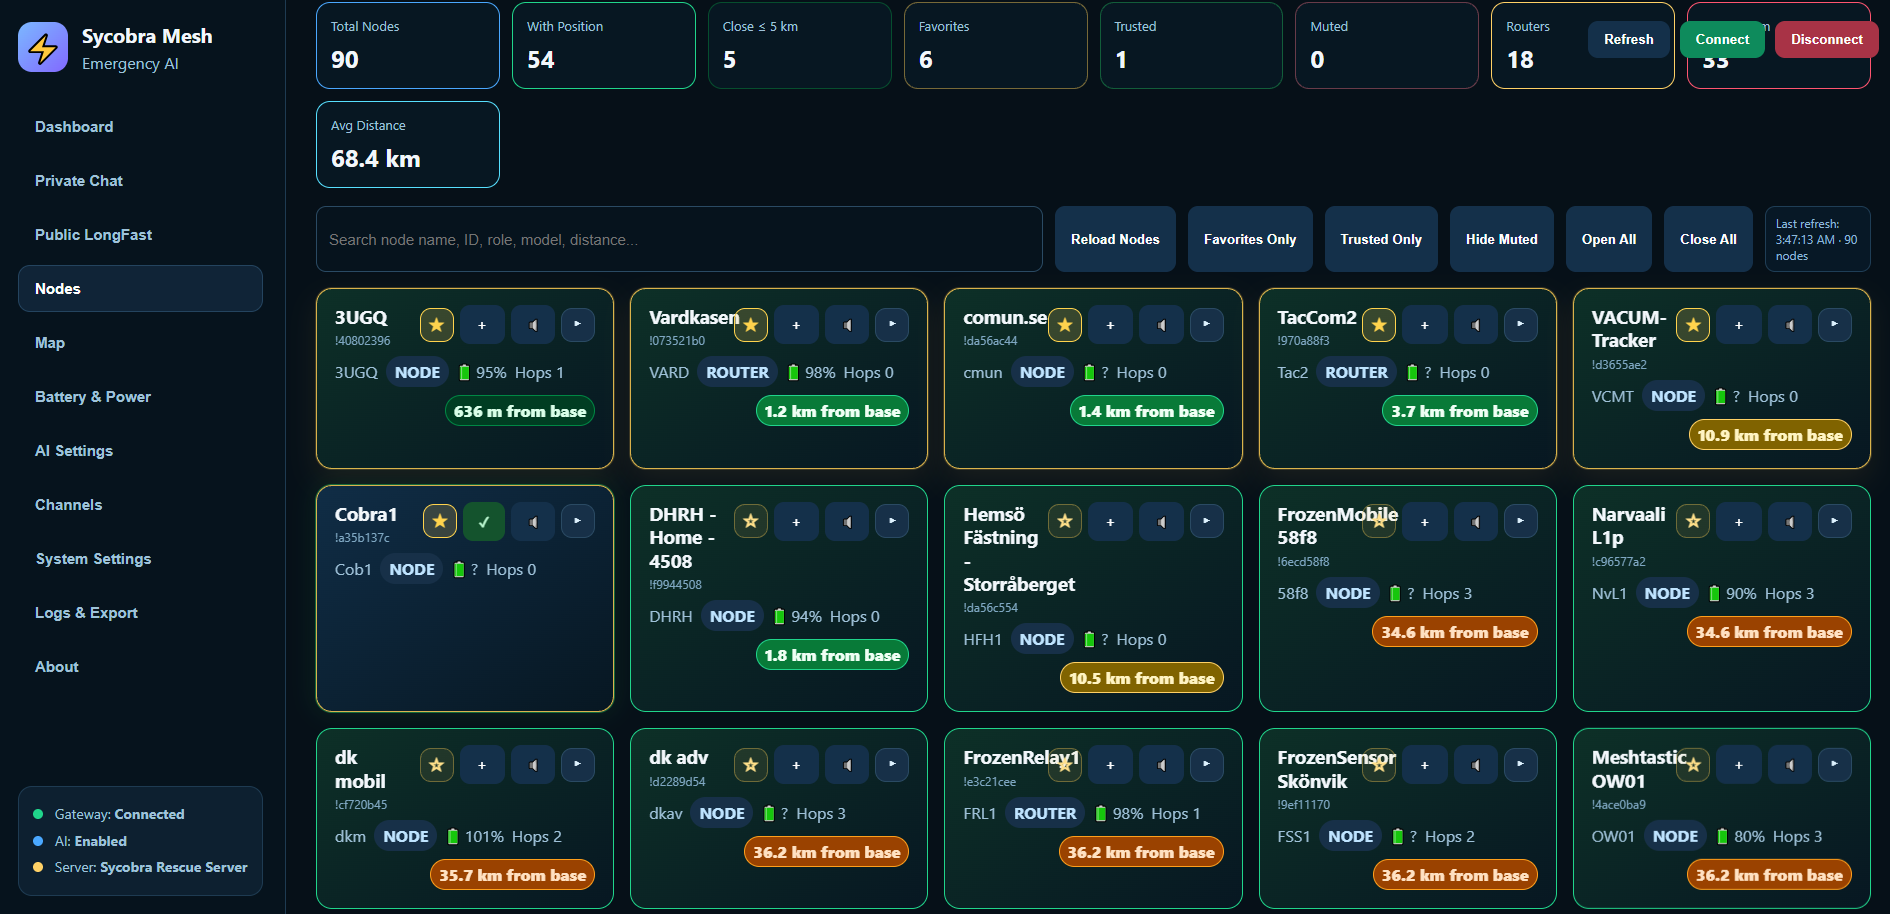Click the red Disconnect button
Viewport: 1890px width, 914px height.
(x=1827, y=39)
